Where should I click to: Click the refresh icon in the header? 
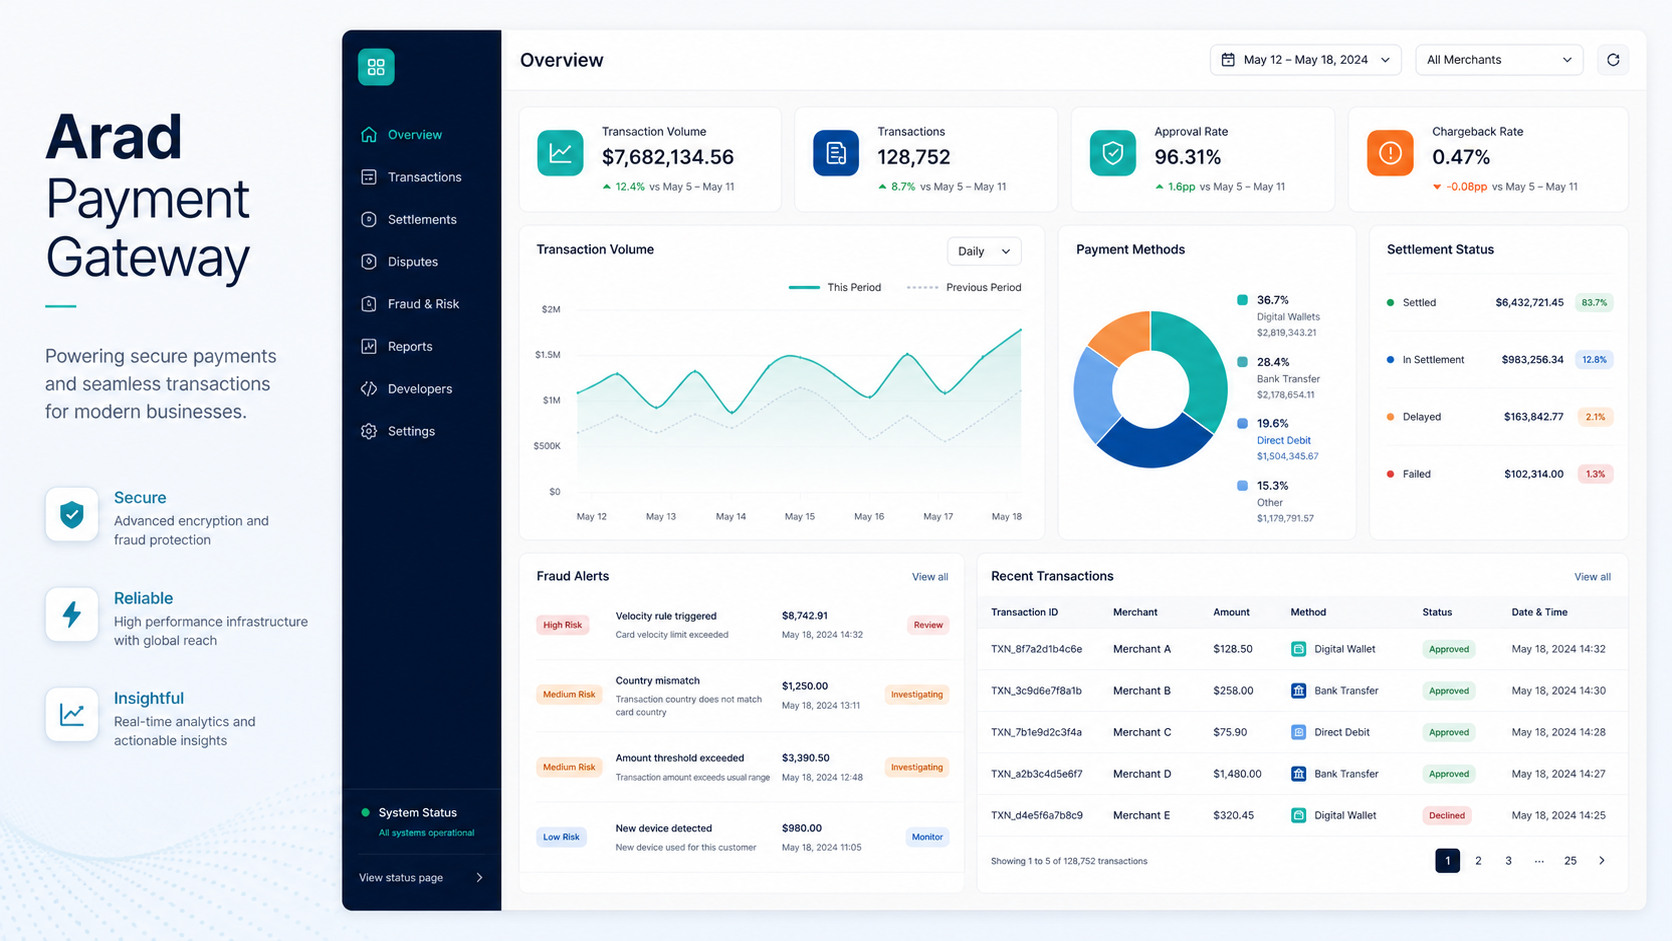(1612, 60)
